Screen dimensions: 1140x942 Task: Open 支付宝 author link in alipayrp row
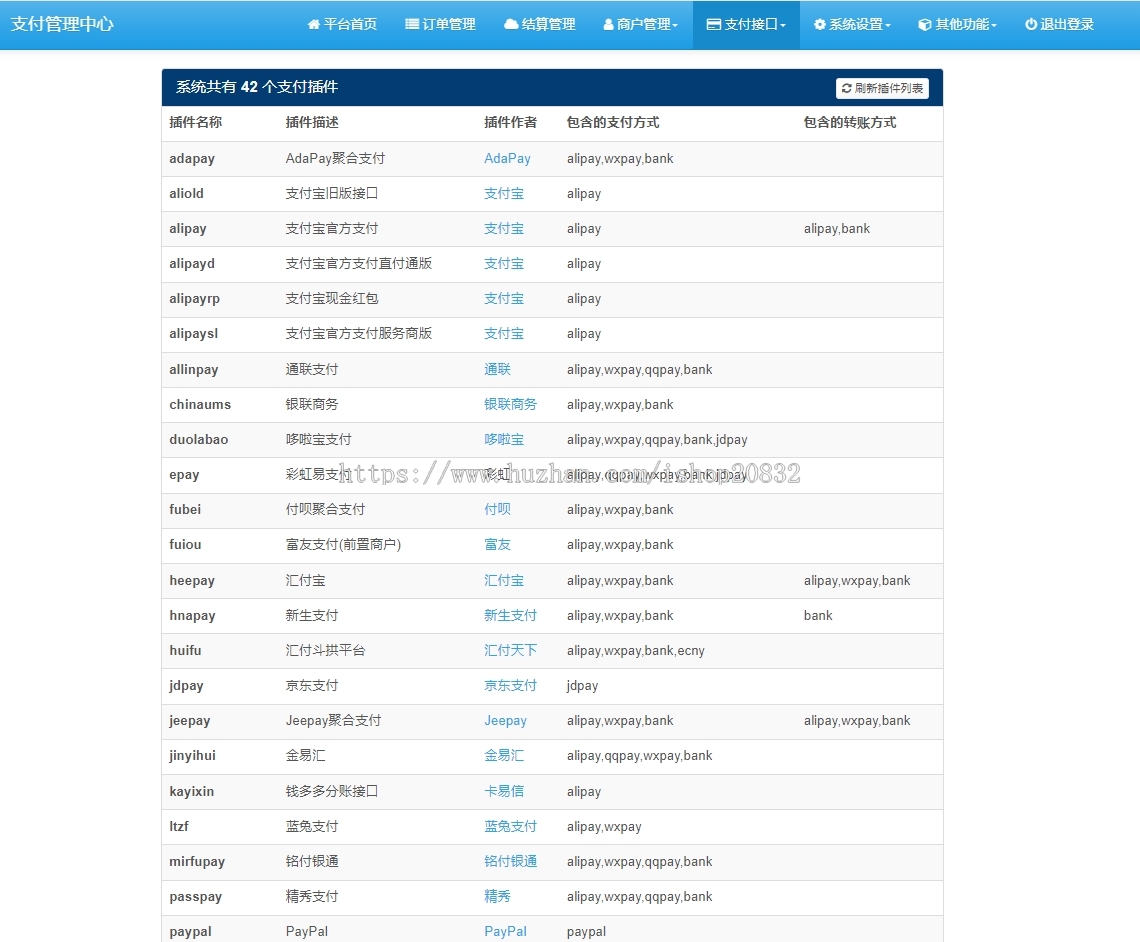pos(504,299)
